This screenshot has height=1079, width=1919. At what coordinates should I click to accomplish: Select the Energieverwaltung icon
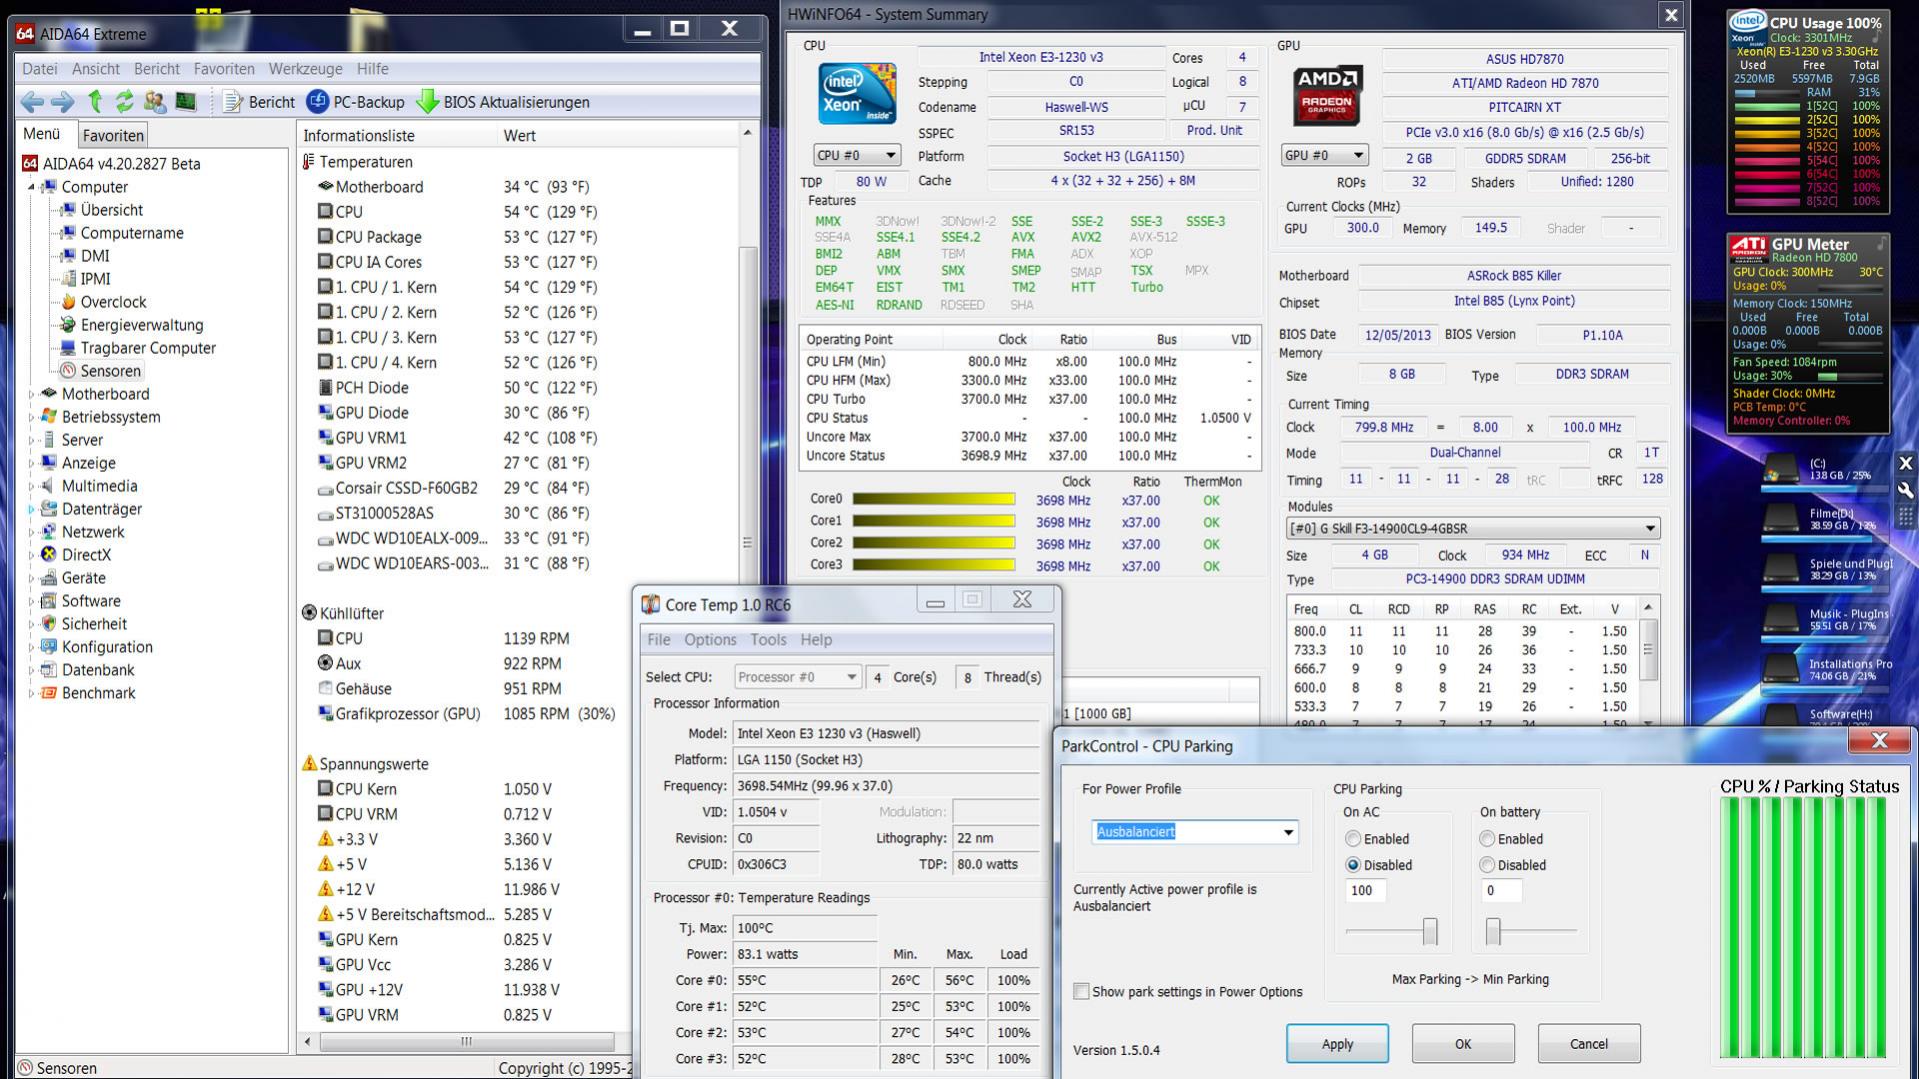(x=68, y=325)
